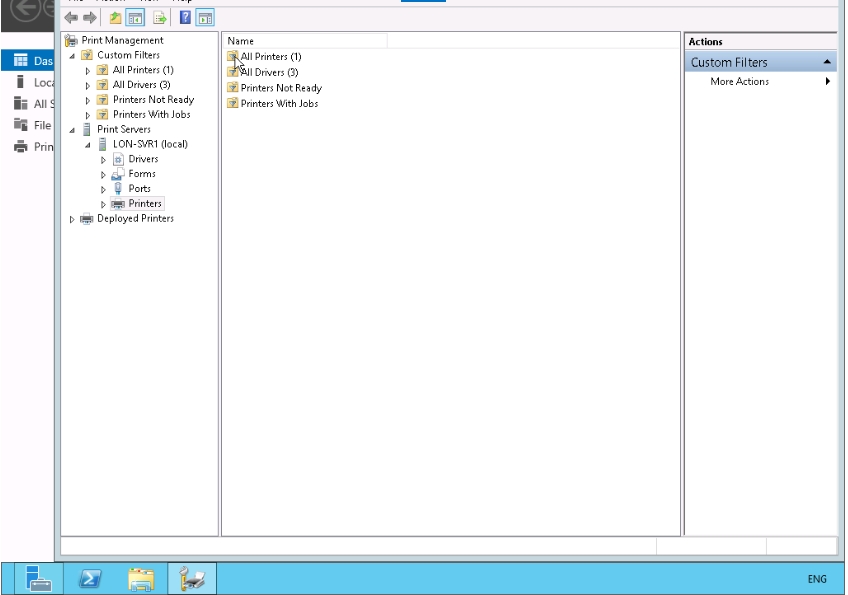Screen dimensions: 848x595
Task: Click the Back arrow toolbar icon
Action: pos(71,18)
